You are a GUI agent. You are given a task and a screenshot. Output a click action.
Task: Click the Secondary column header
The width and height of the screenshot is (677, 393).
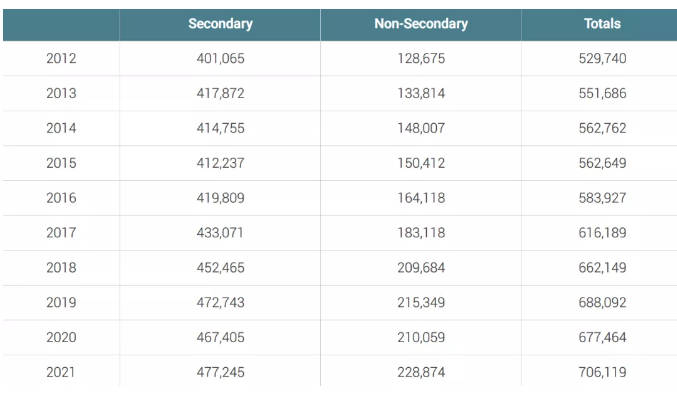(x=220, y=24)
